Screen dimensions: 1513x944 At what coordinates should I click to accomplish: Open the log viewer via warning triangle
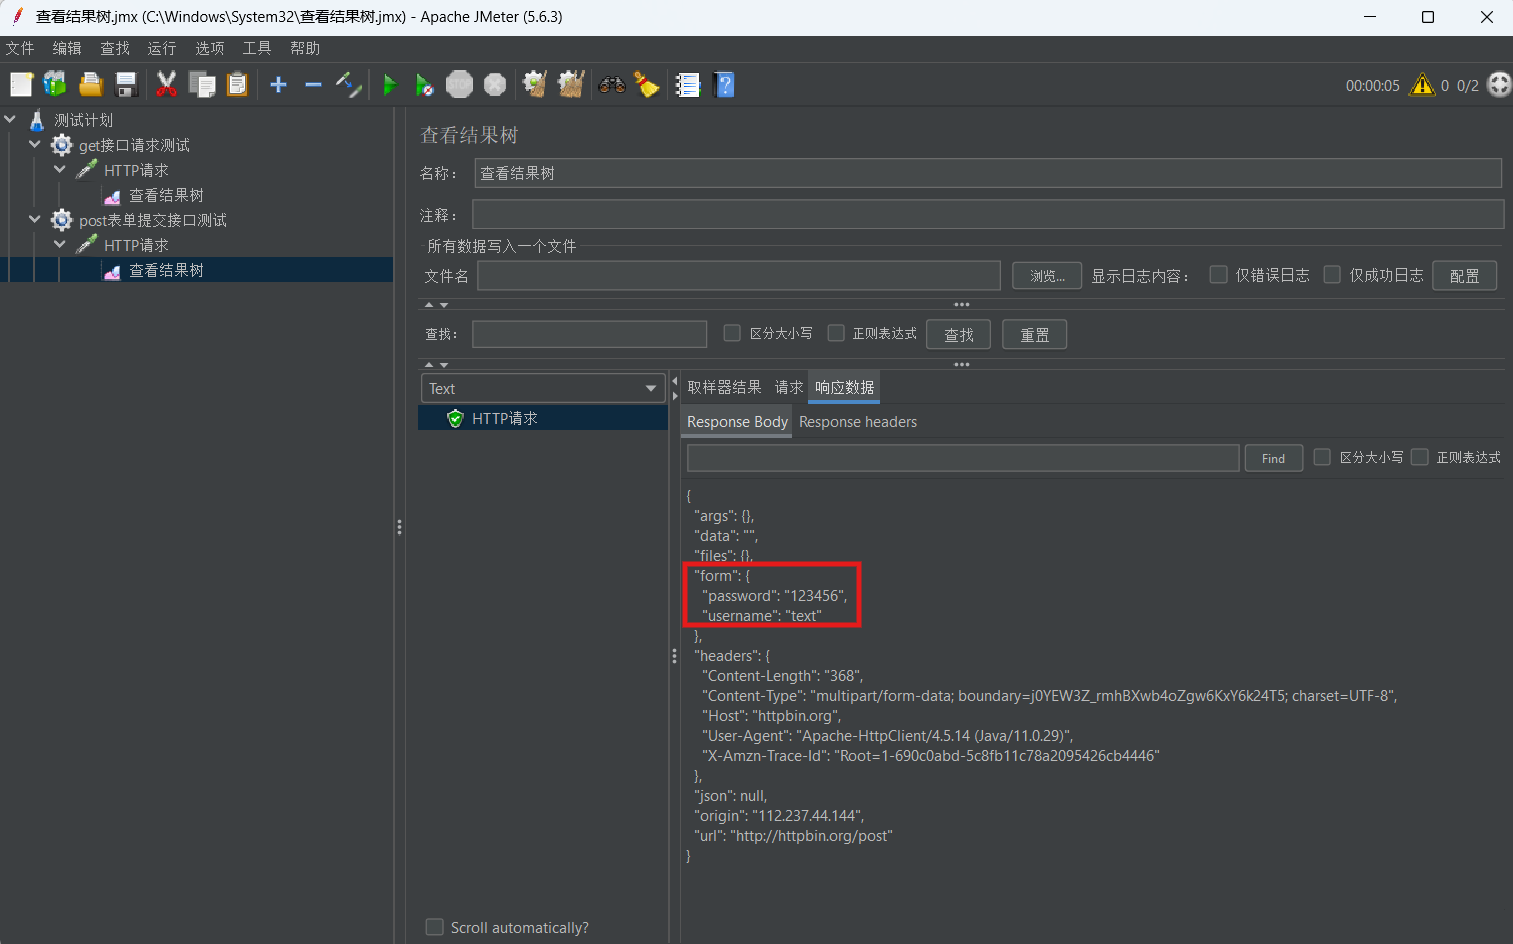[1421, 85]
